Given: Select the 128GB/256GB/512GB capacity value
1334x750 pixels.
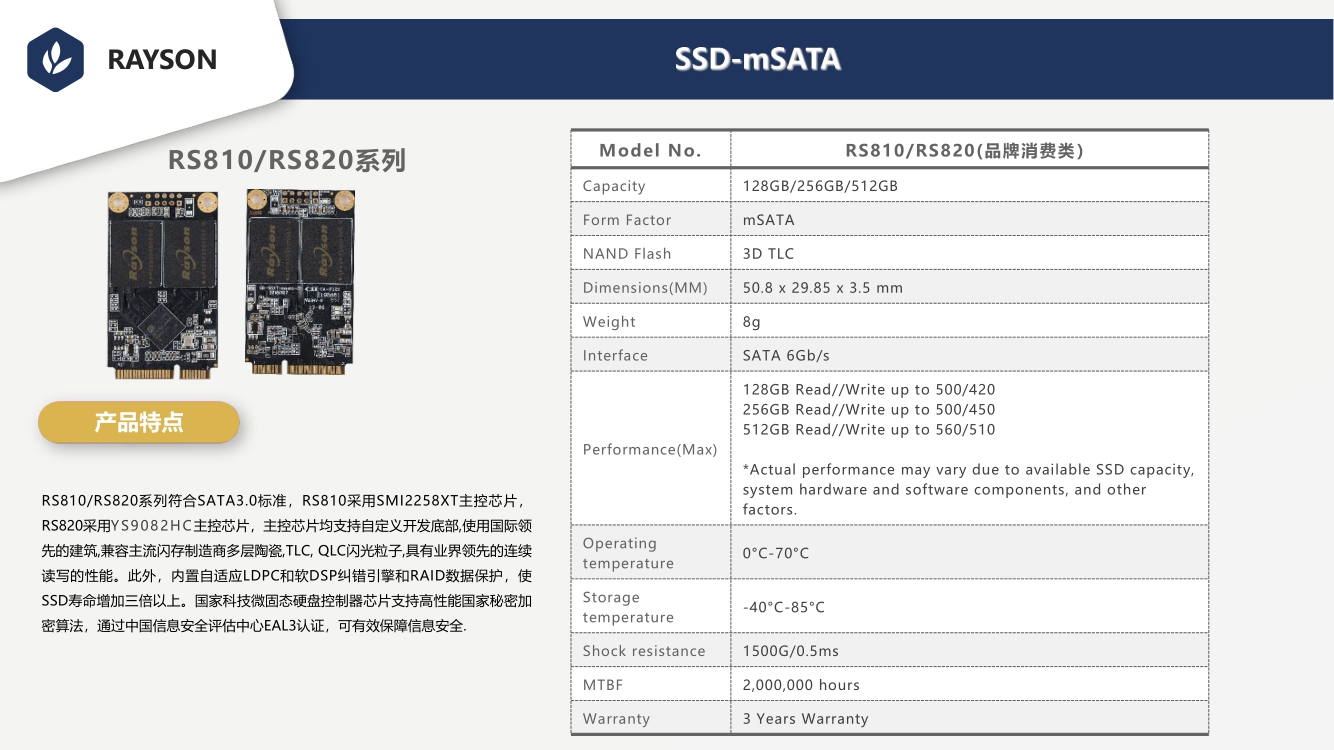Looking at the screenshot, I should [820, 186].
